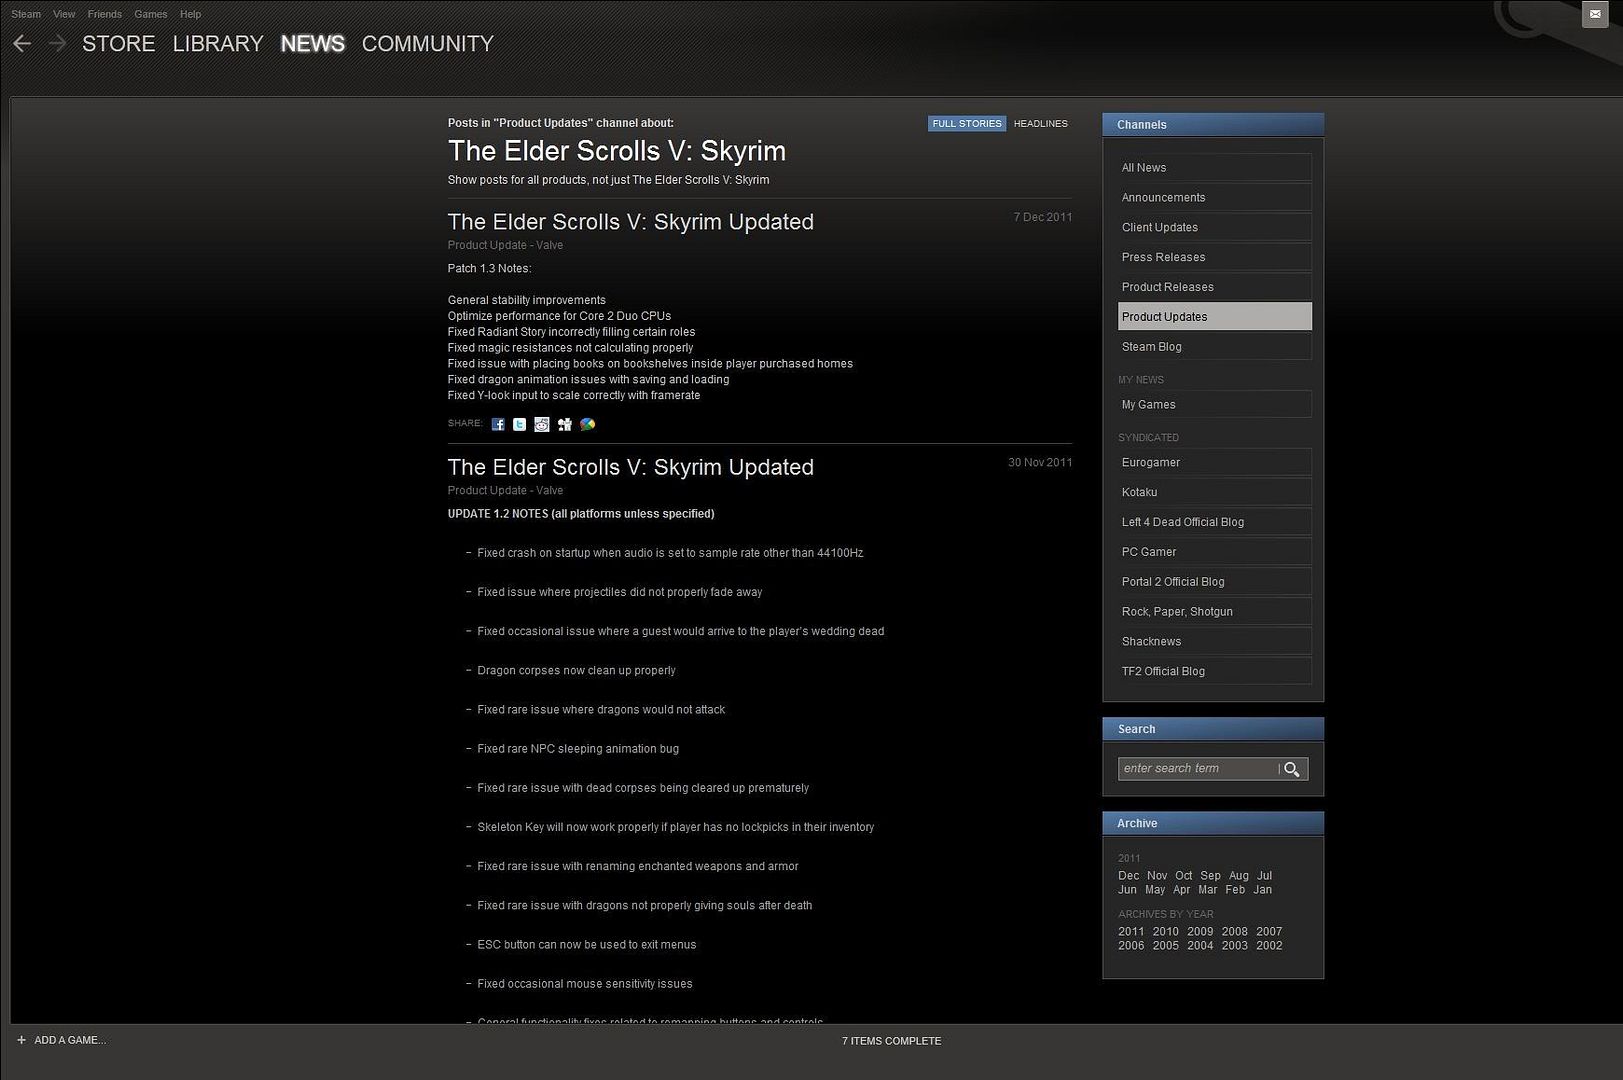
Task: Open the Help menu
Action: tap(190, 14)
